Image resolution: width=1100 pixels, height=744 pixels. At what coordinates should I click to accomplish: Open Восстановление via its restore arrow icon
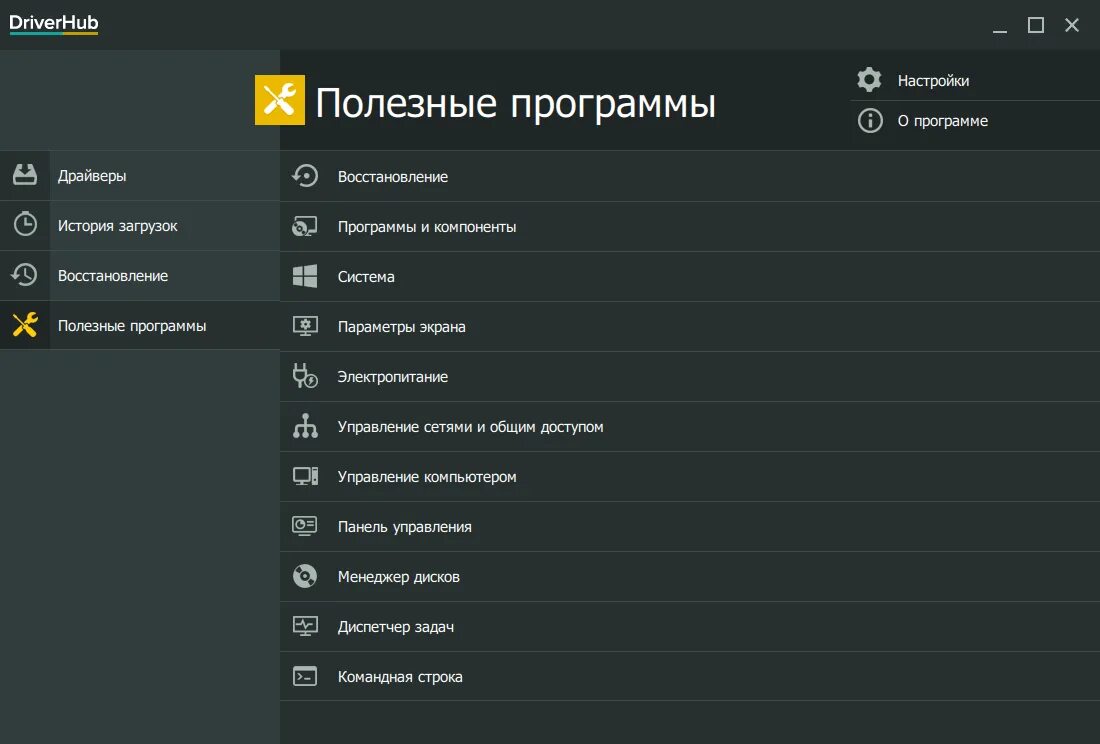[25, 275]
